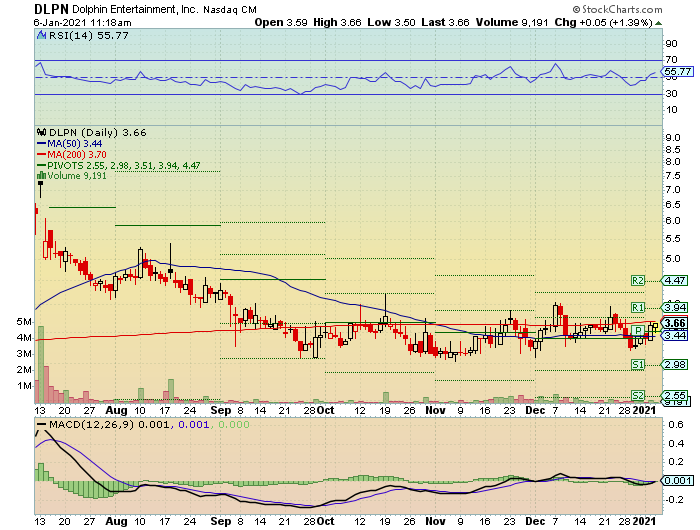
Task: Click the Volume 9,191 legend text
Action: coord(77,176)
